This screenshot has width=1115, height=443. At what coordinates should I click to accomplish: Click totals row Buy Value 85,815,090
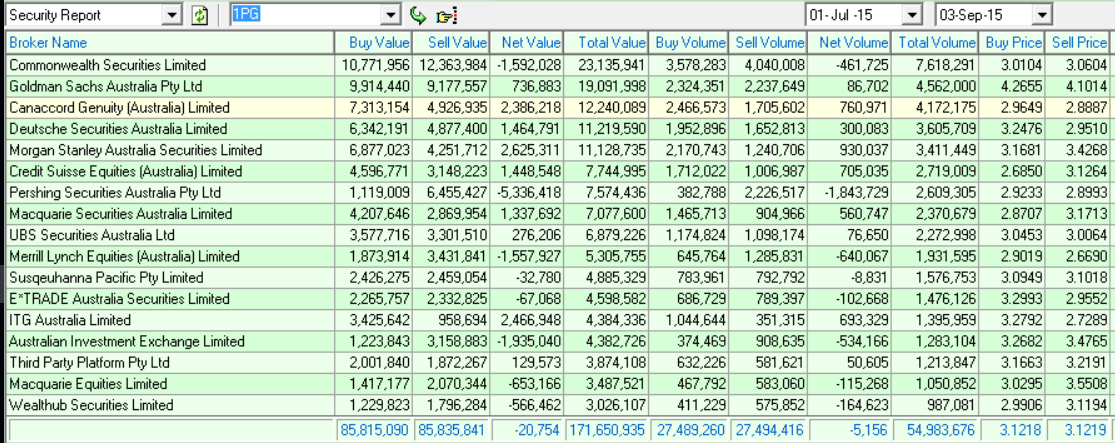point(373,430)
